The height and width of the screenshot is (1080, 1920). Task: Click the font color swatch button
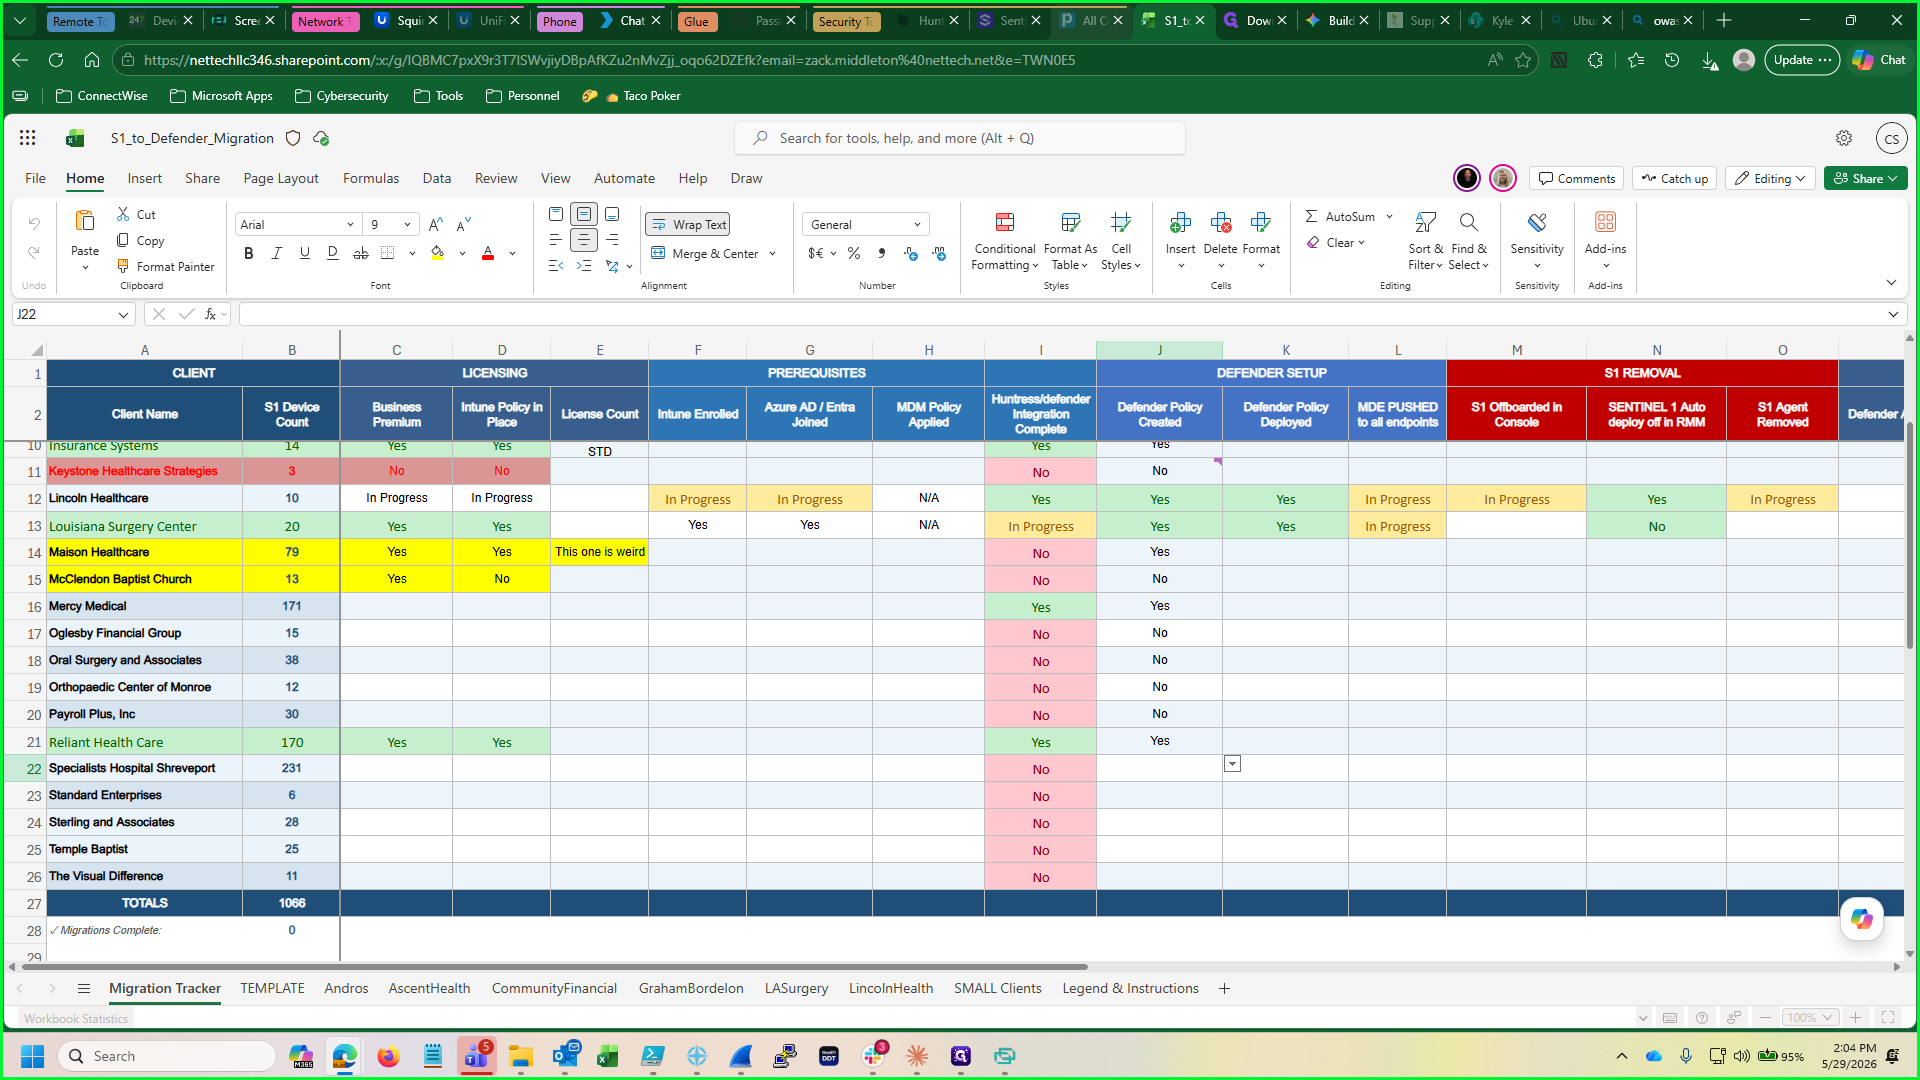[488, 253]
